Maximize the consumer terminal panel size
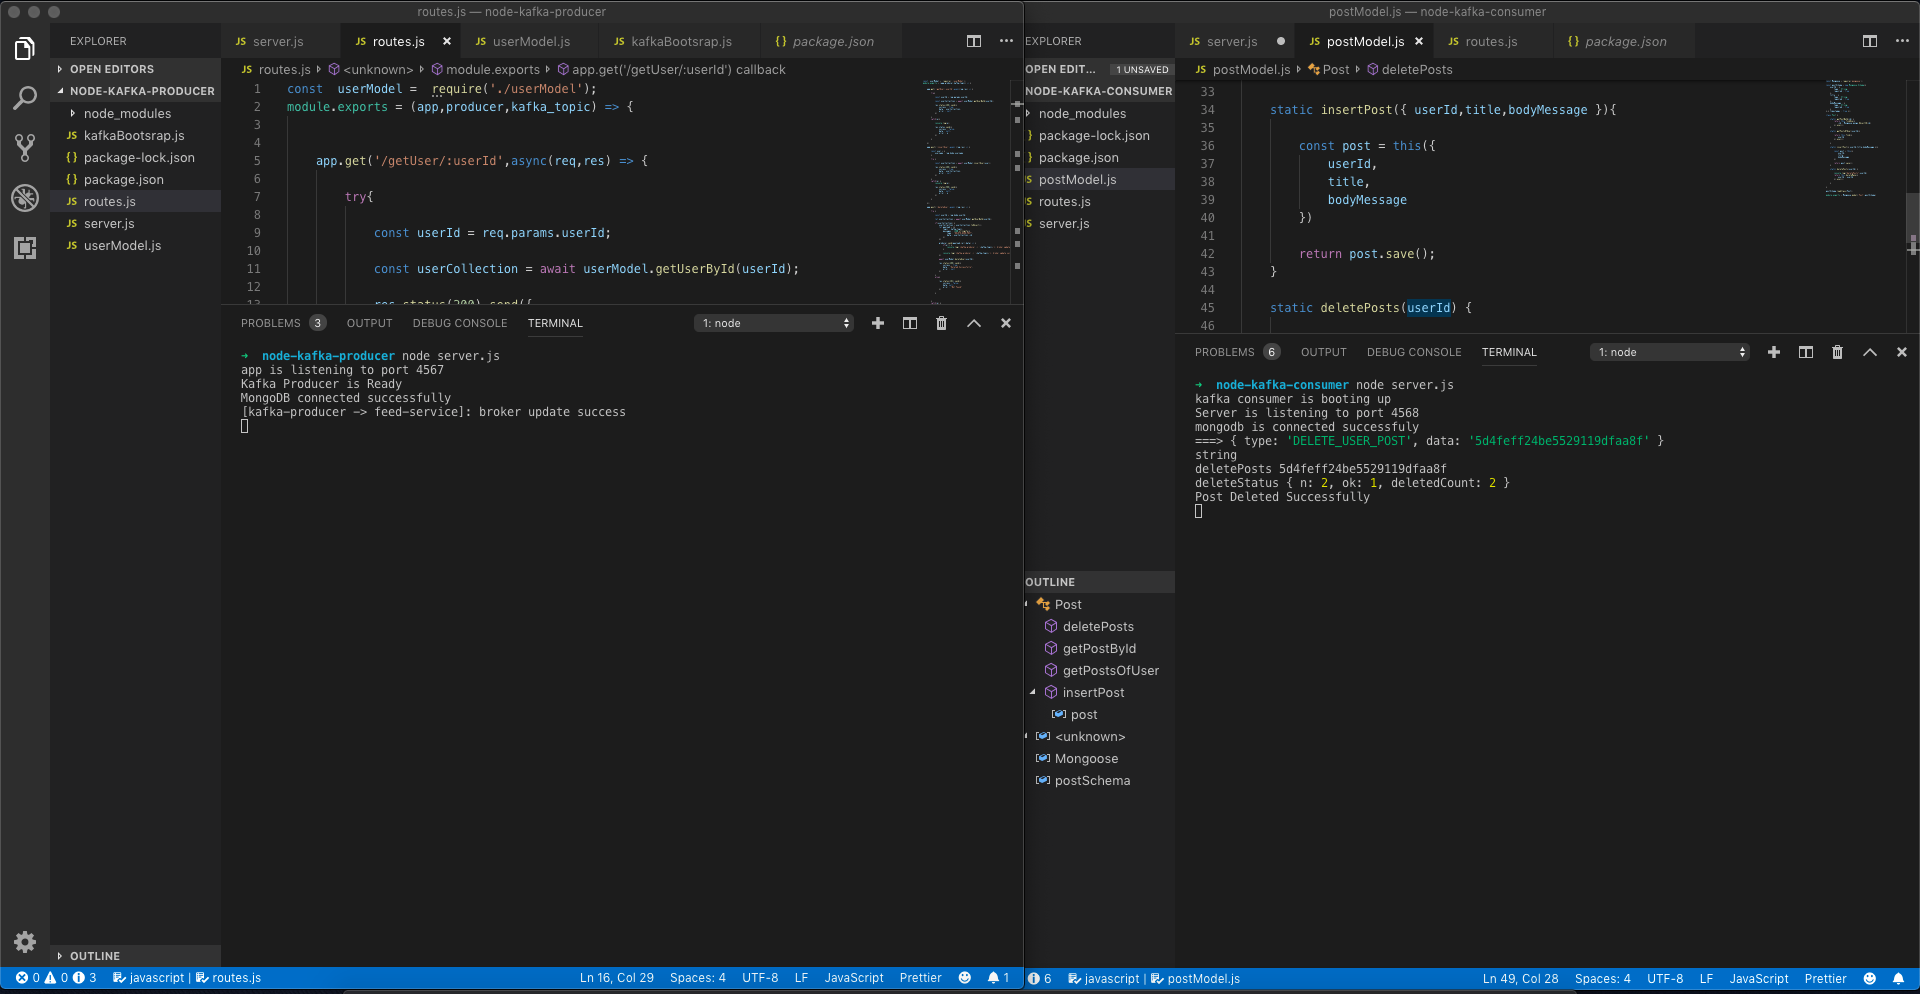 (1869, 352)
